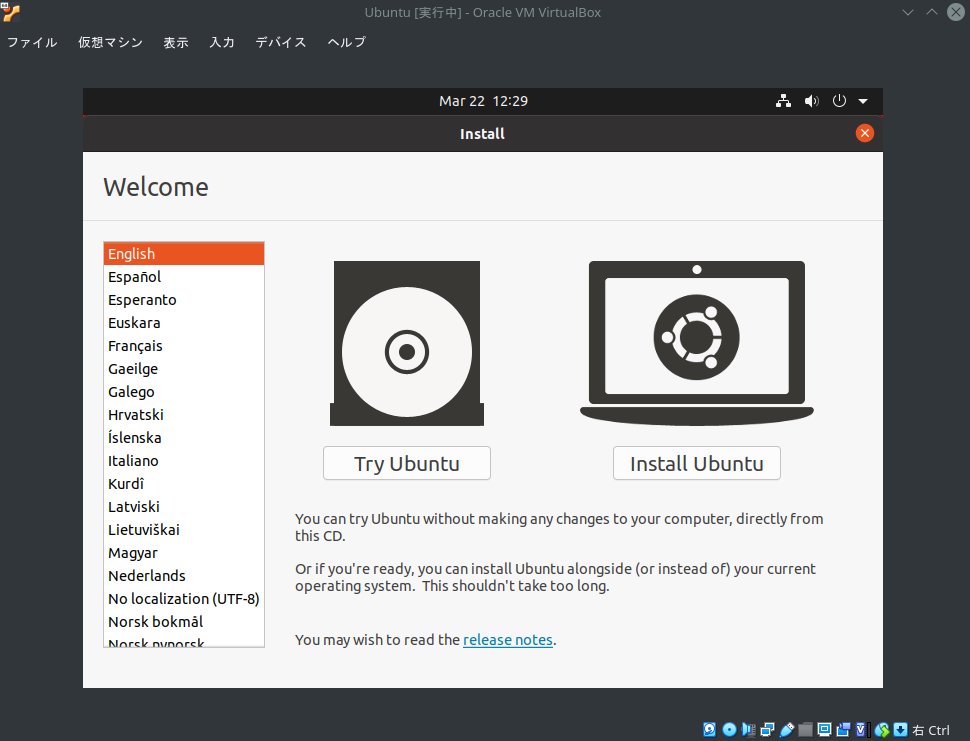Select No localization (UTF-8) in the list
This screenshot has height=741, width=970.
pyautogui.click(x=184, y=599)
